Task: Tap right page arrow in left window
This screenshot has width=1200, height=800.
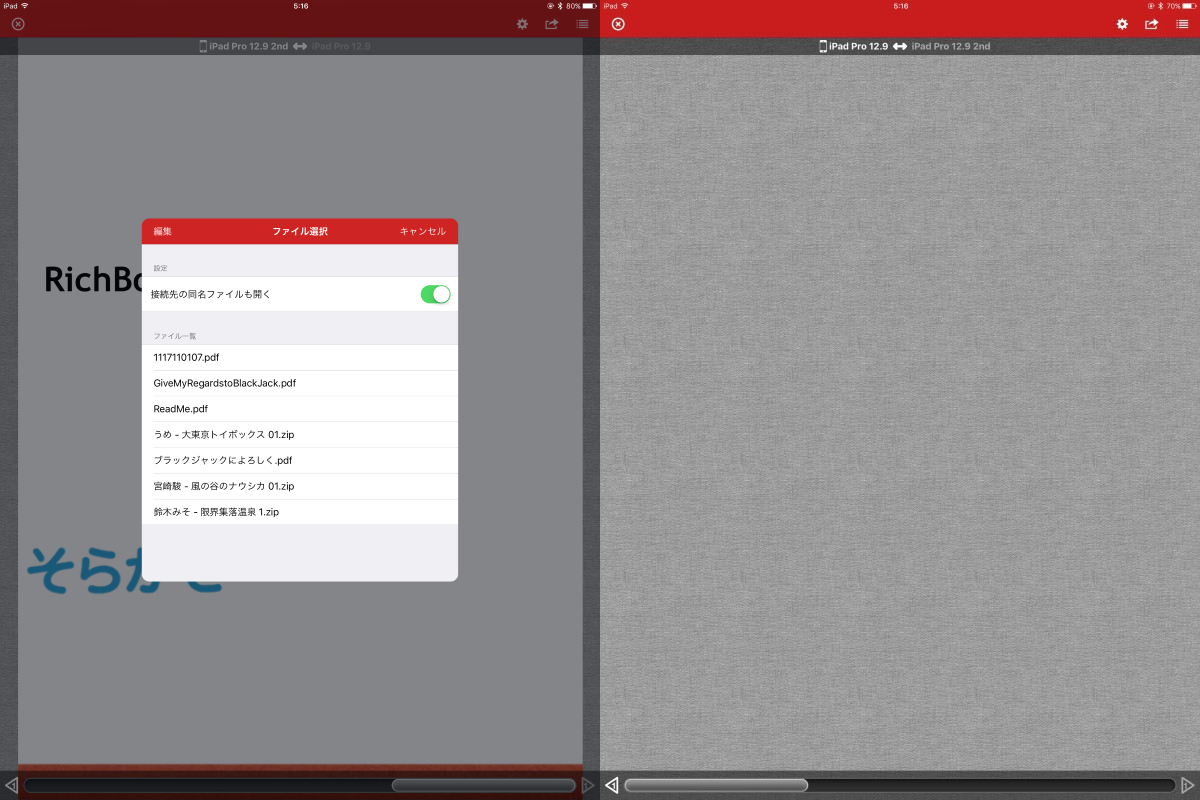Action: click(x=588, y=785)
